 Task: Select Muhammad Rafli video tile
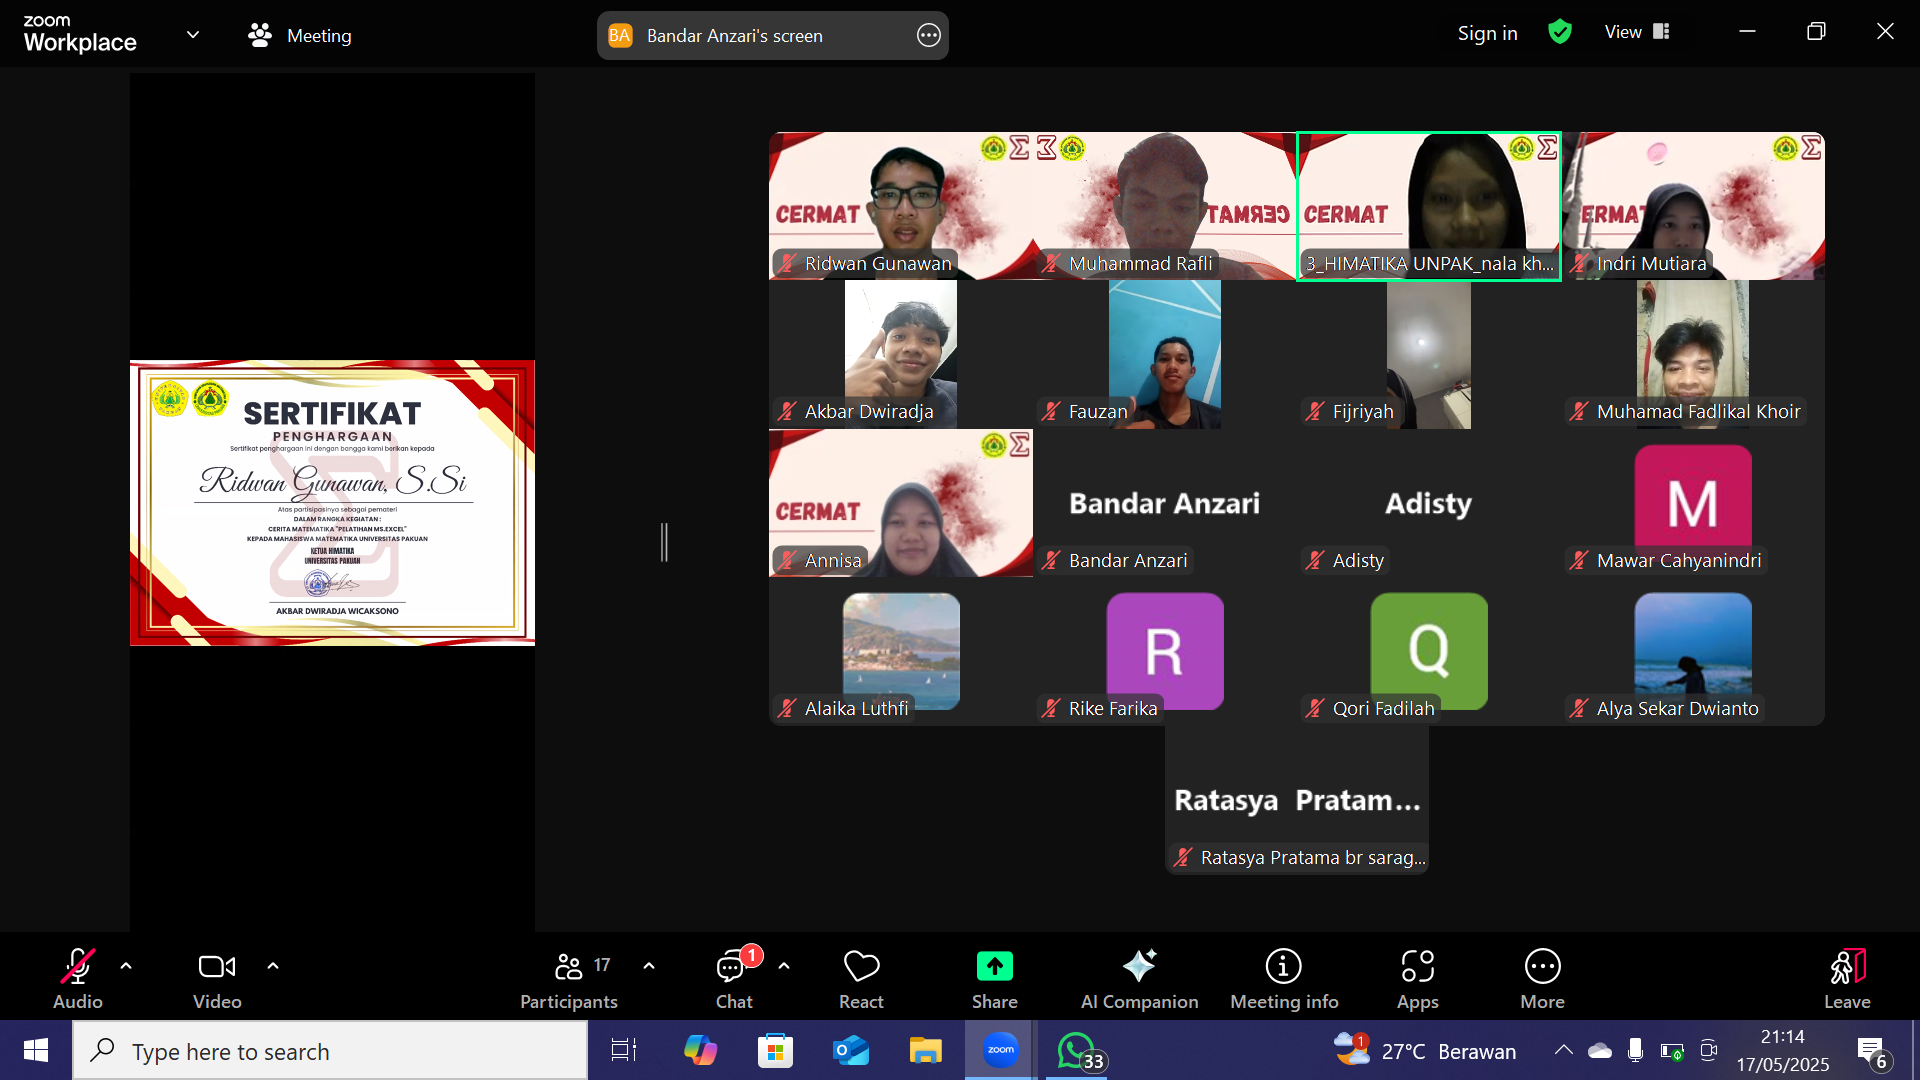pos(1165,206)
